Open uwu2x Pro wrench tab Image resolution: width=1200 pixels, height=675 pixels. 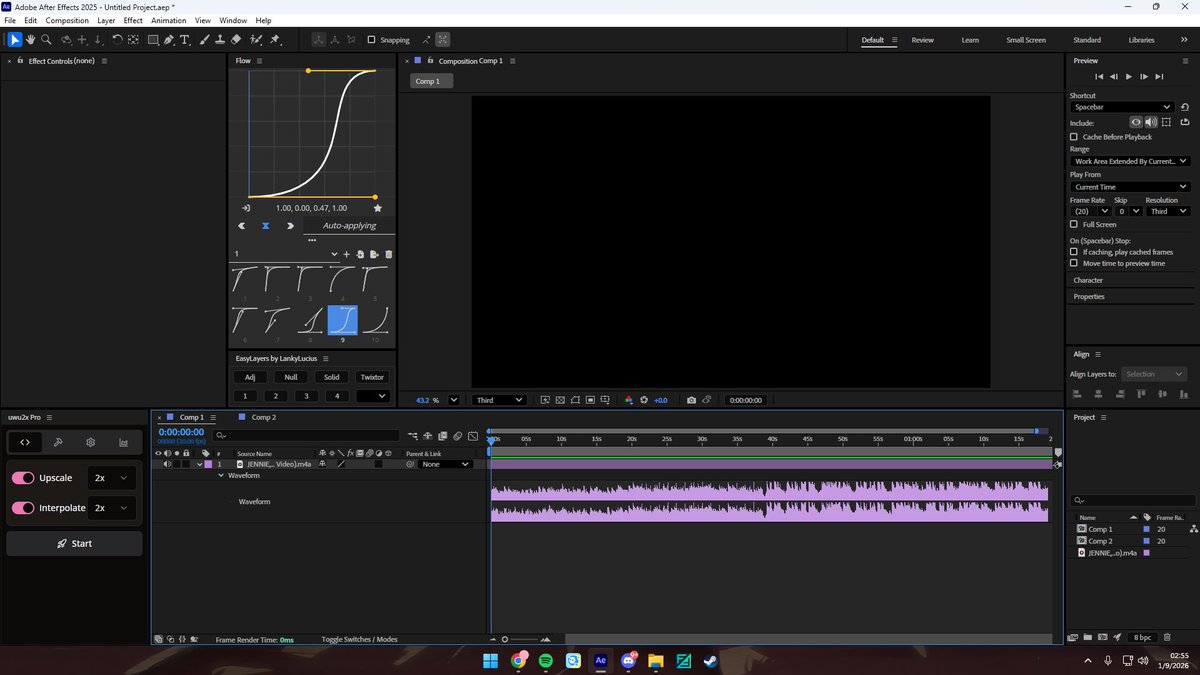tap(58, 442)
